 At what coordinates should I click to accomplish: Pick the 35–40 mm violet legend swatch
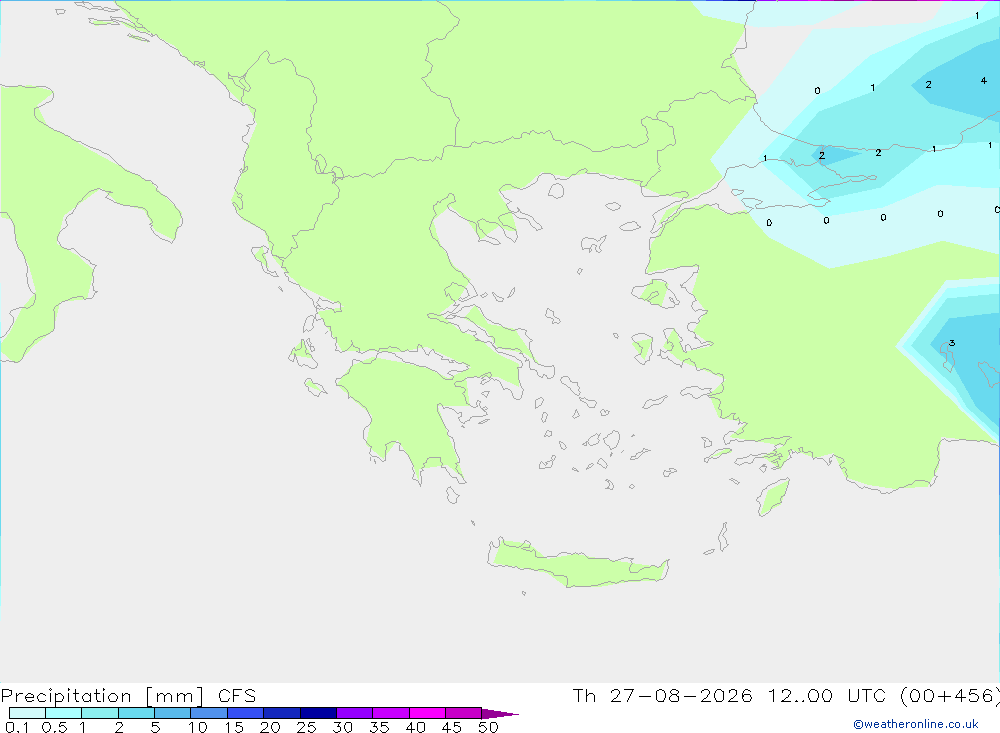coord(391,713)
